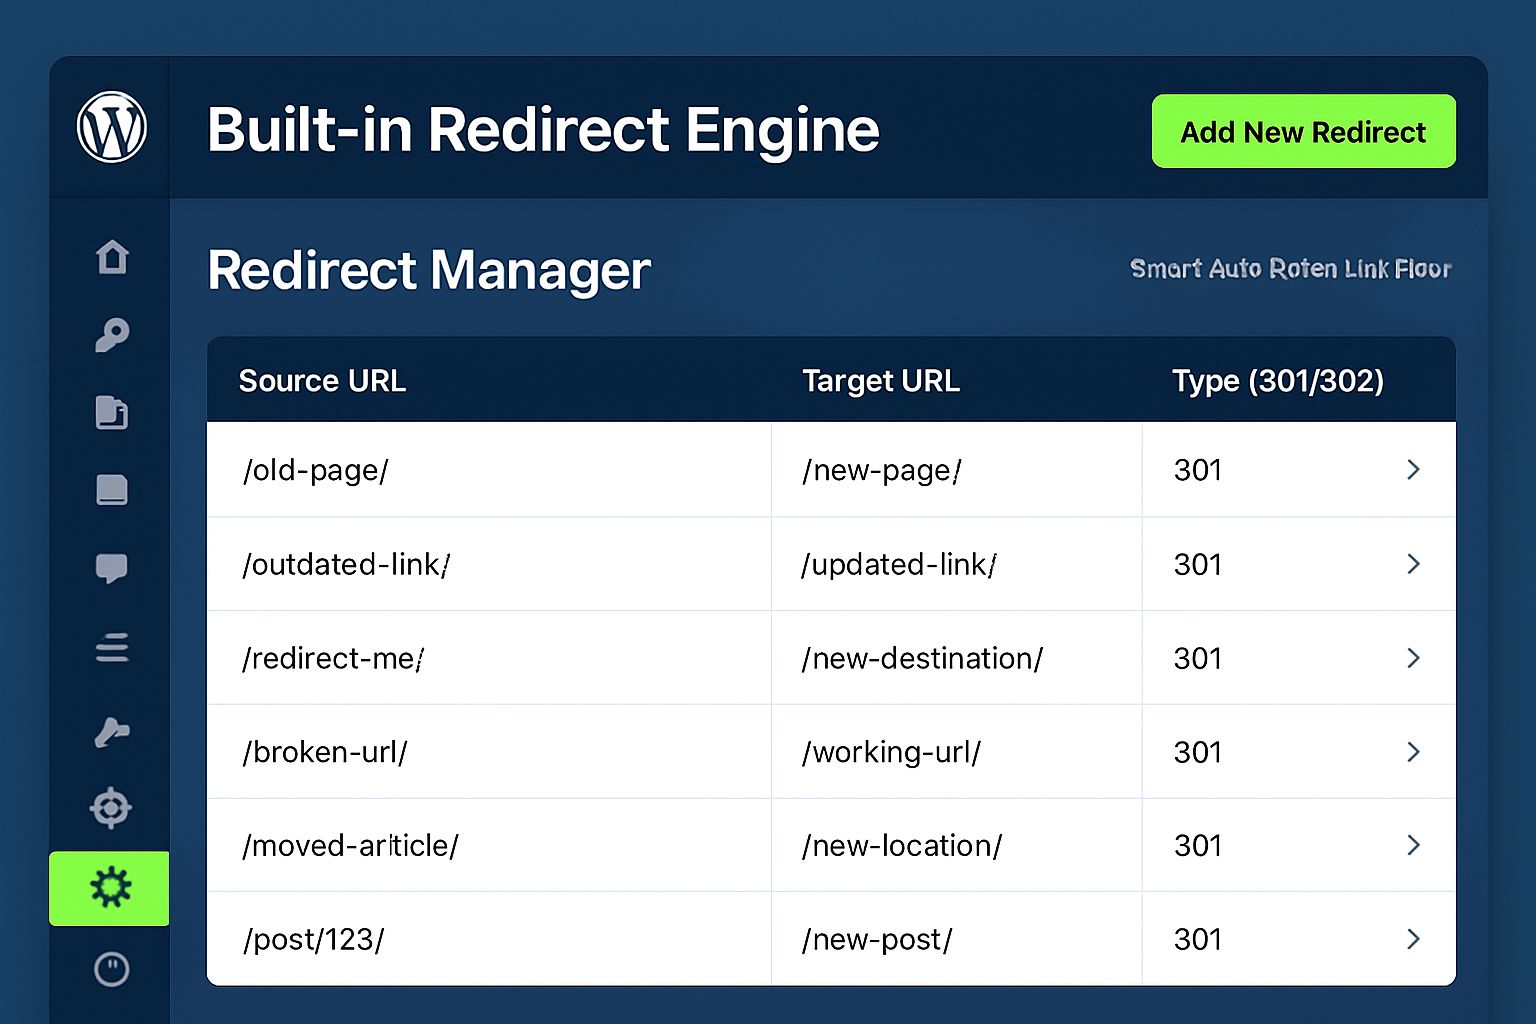This screenshot has height=1024, width=1536.
Task: Click the speech bubble comments icon
Action: [111, 568]
